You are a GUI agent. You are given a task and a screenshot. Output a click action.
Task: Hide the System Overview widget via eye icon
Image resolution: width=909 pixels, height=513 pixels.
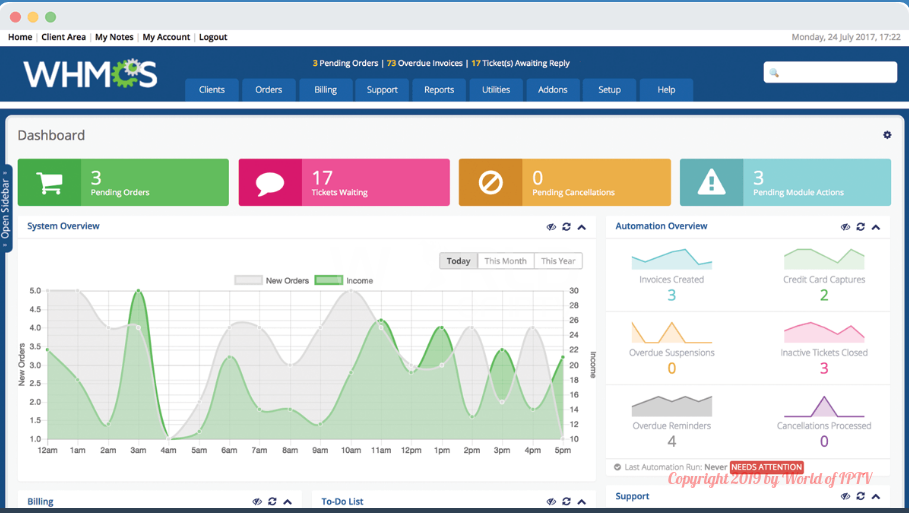pos(551,227)
